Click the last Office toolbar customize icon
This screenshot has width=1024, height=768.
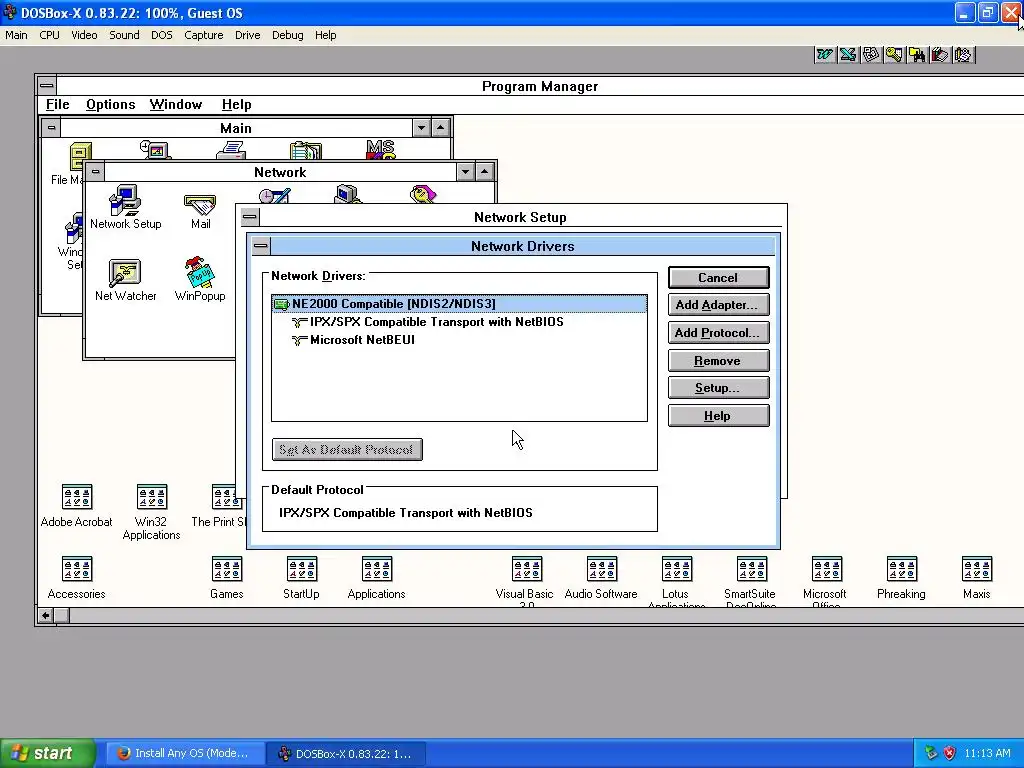(x=963, y=55)
